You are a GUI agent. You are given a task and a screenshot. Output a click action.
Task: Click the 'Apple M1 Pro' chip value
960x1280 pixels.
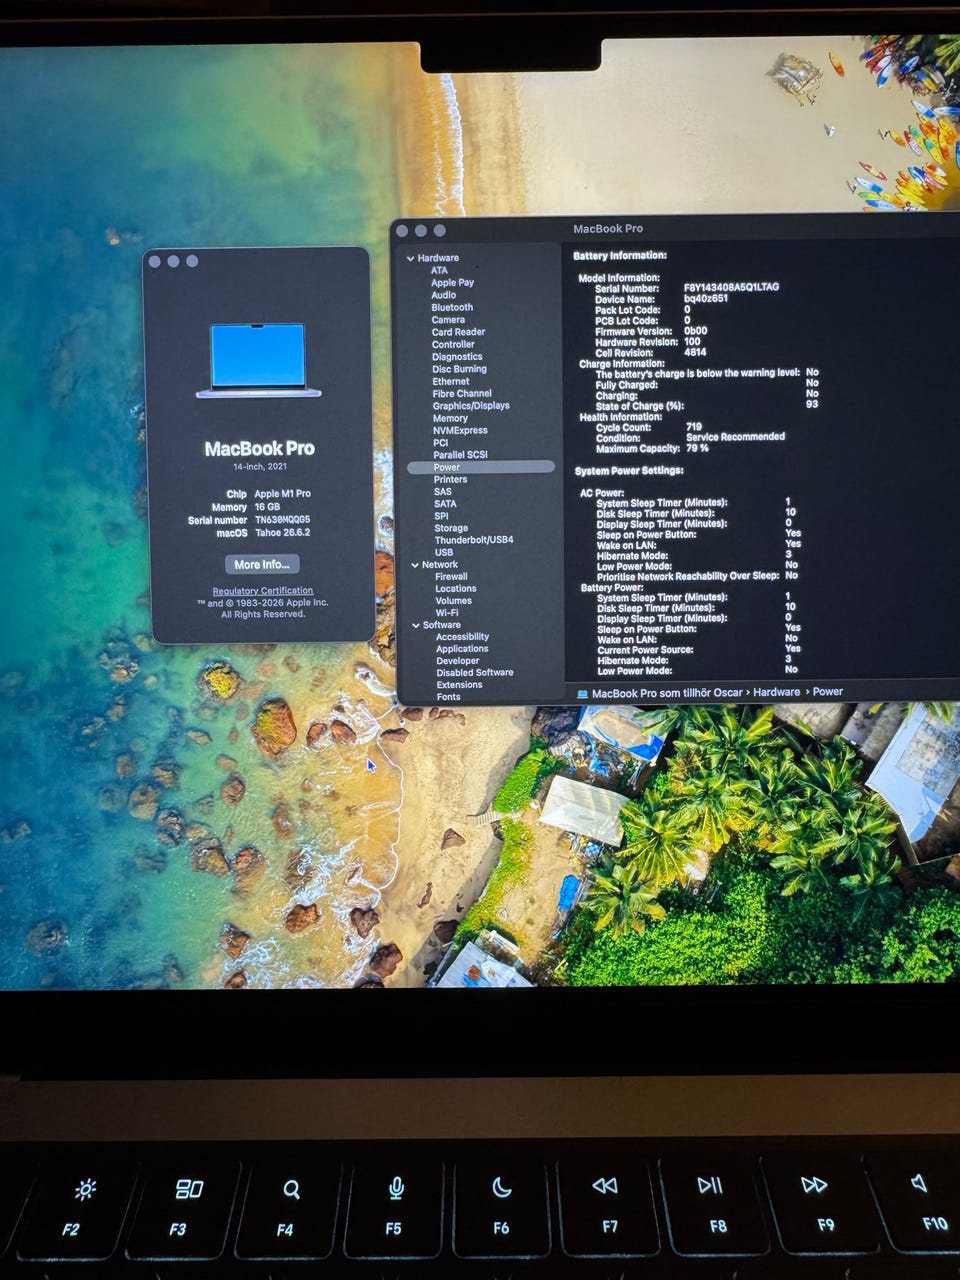click(x=282, y=494)
